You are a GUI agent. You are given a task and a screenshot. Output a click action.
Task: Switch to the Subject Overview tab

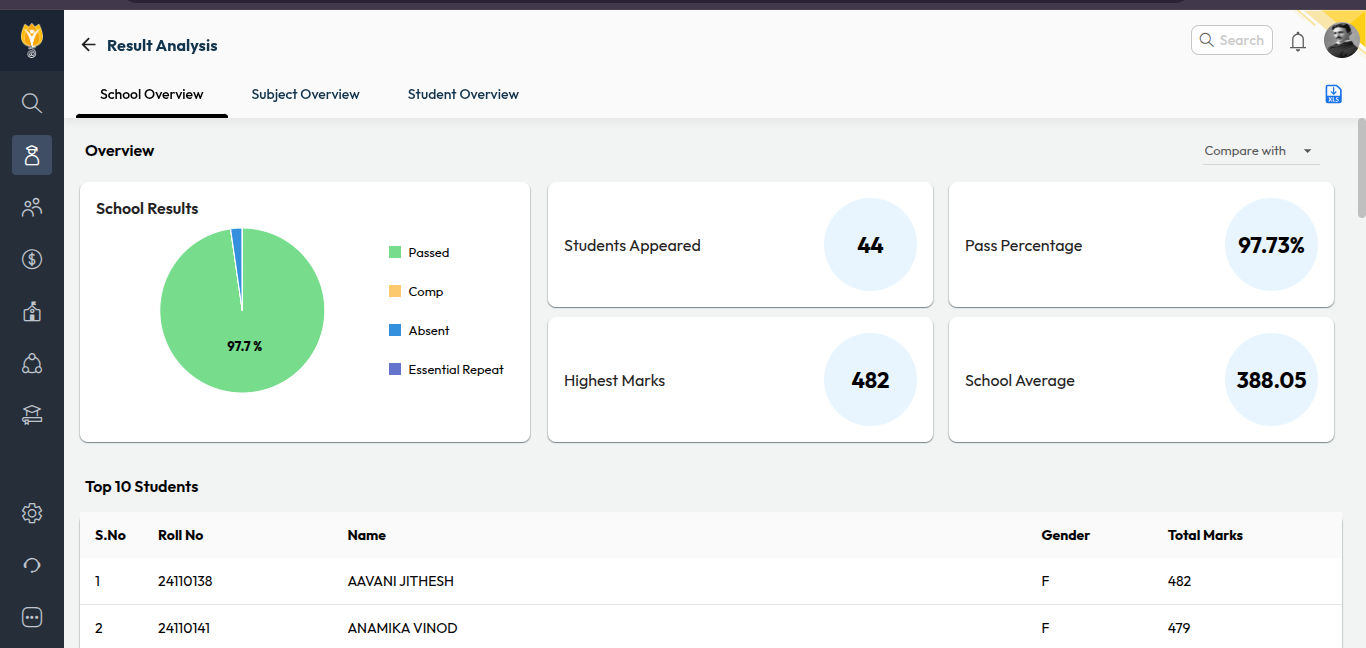[x=305, y=94]
